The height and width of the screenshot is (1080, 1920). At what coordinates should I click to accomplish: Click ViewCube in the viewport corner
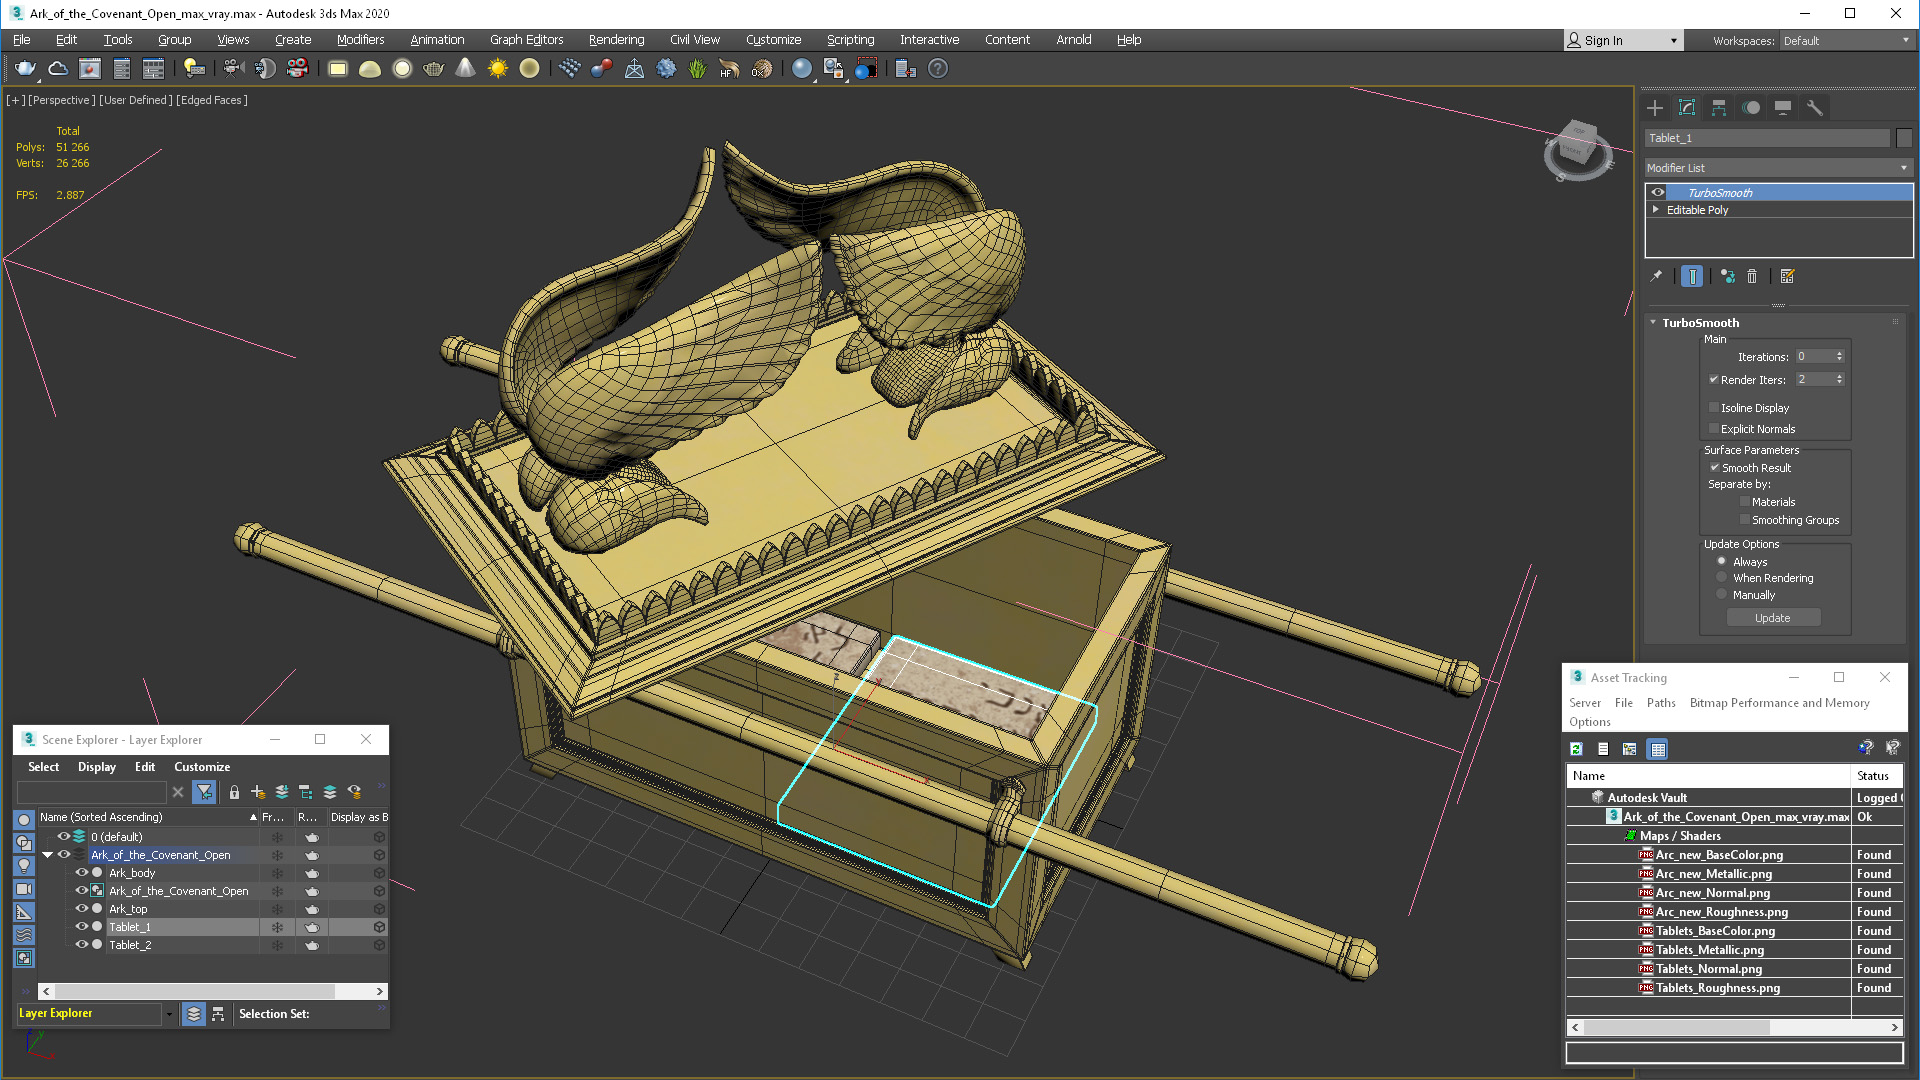[x=1577, y=149]
